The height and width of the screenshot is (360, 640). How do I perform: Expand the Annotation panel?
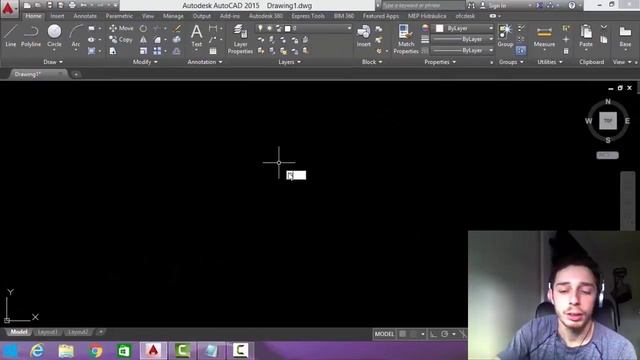[205, 62]
